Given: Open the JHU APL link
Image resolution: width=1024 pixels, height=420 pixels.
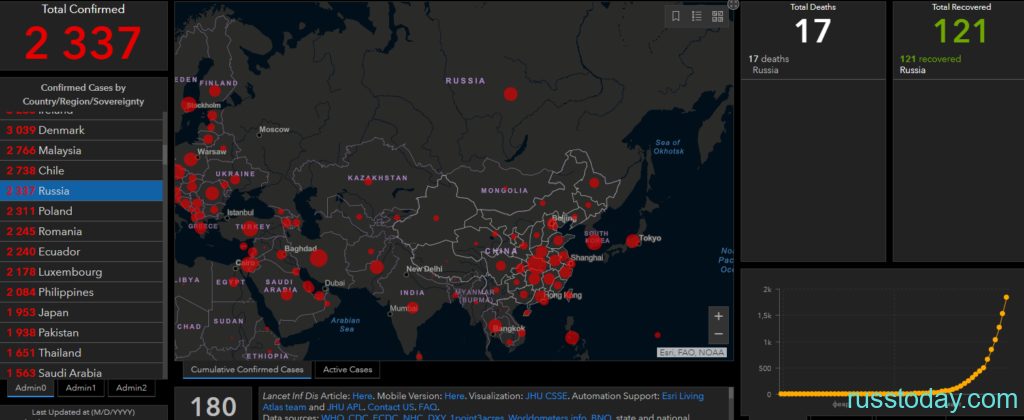Looking at the screenshot, I should pos(344,407).
